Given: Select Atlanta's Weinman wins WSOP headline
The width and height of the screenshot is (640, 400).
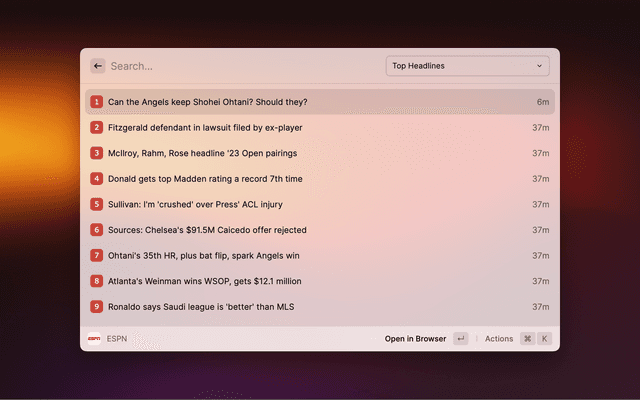Looking at the screenshot, I should tap(204, 281).
